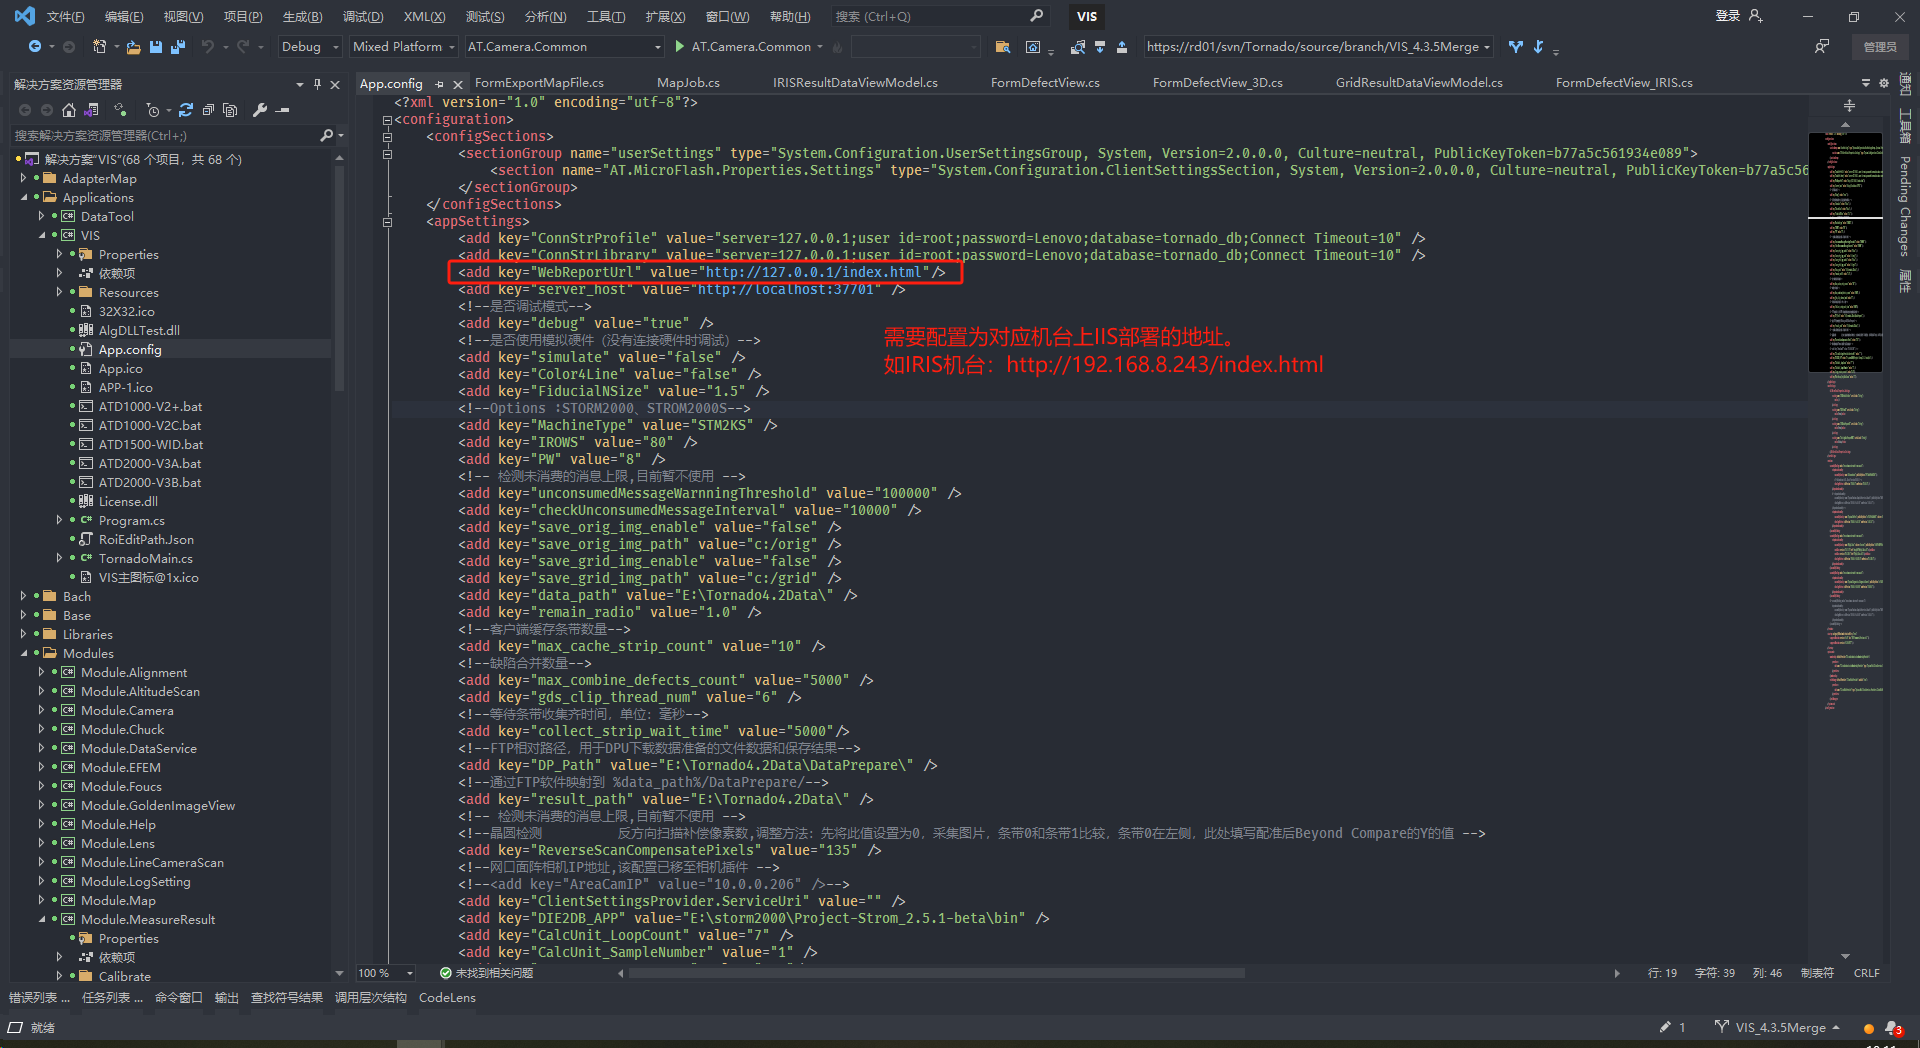This screenshot has height=1048, width=1920.
Task: Collapse the configuration XML region
Action: 387,120
